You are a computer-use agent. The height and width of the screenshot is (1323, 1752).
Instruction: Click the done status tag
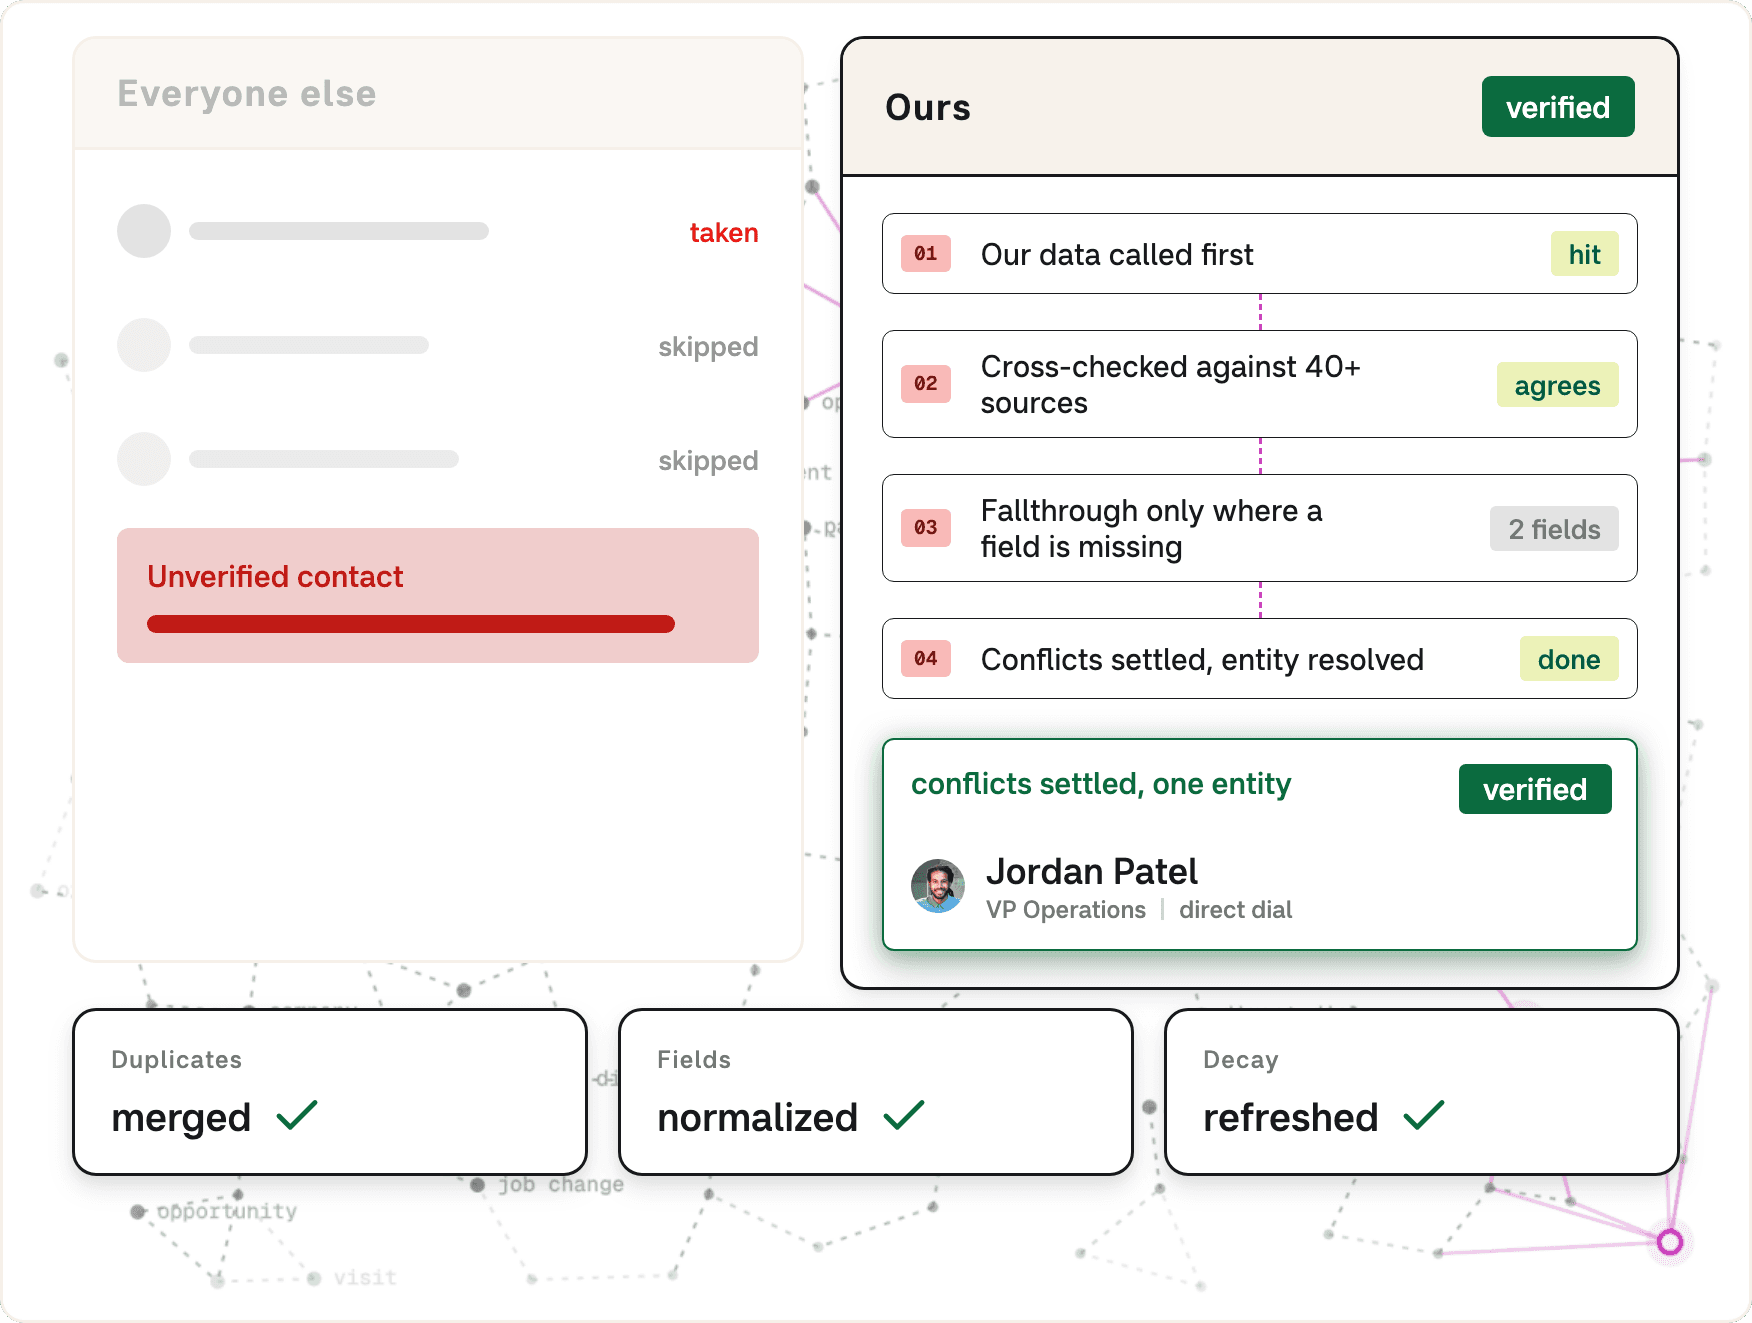click(1569, 659)
